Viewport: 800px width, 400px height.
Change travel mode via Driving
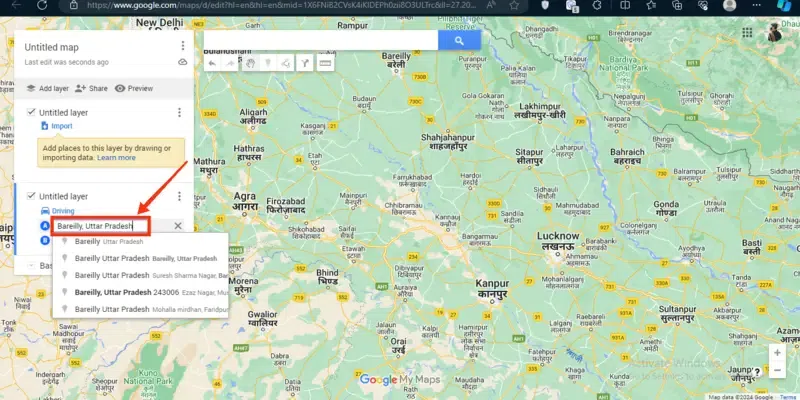(63, 211)
